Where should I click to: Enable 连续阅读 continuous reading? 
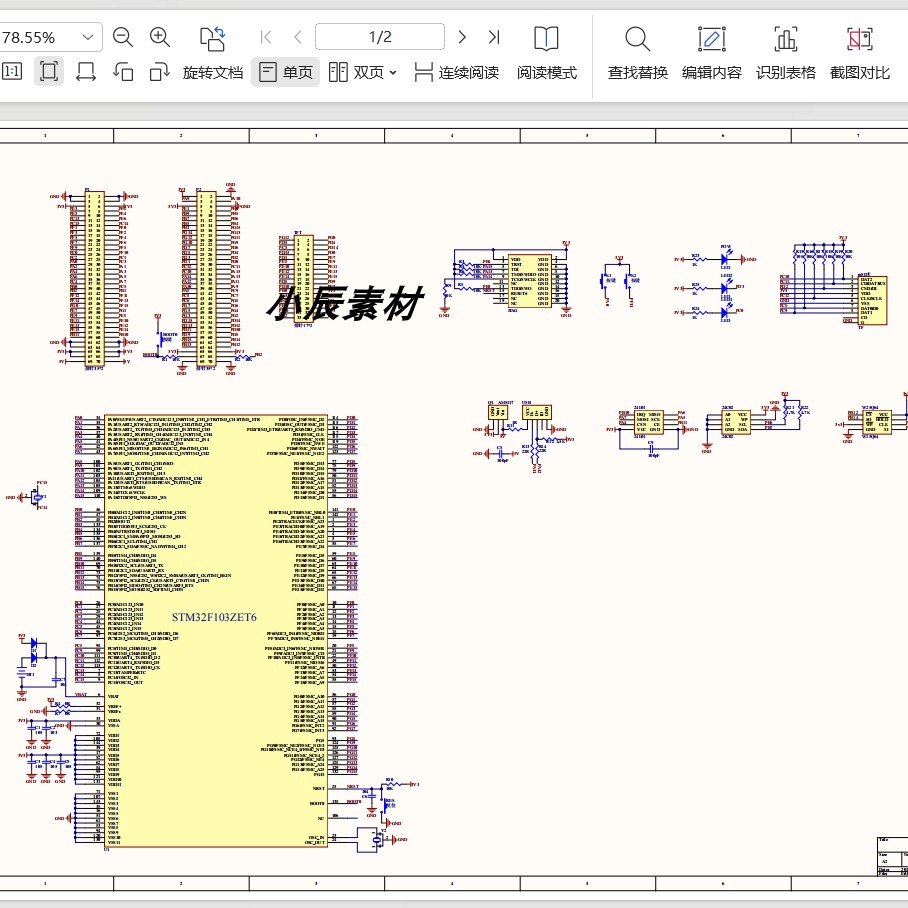[457, 72]
